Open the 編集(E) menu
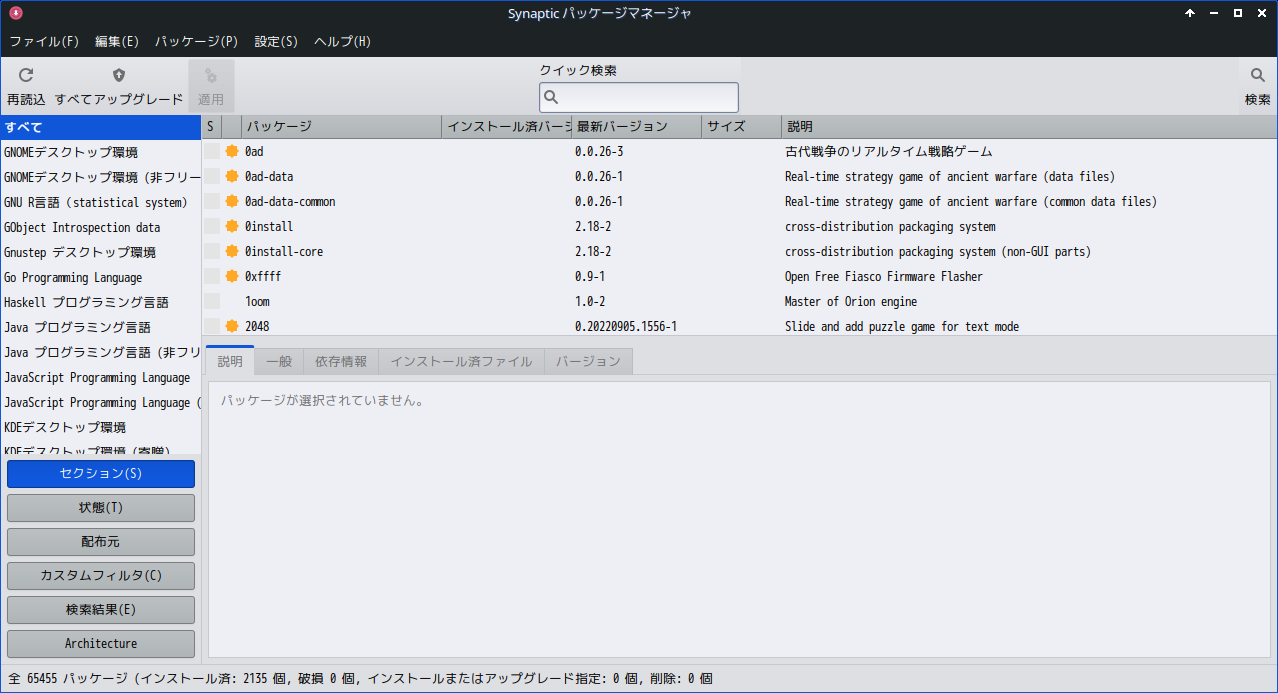 (x=117, y=42)
